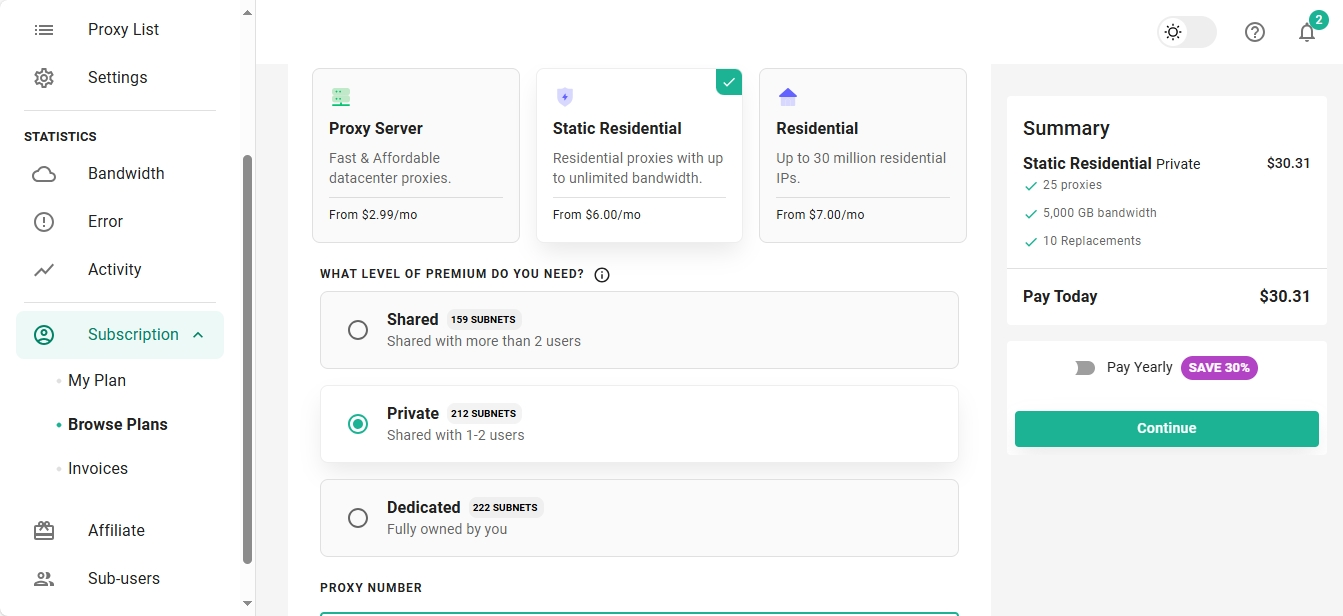Collapse the Subscription menu chevron
1343x616 pixels.
198,335
